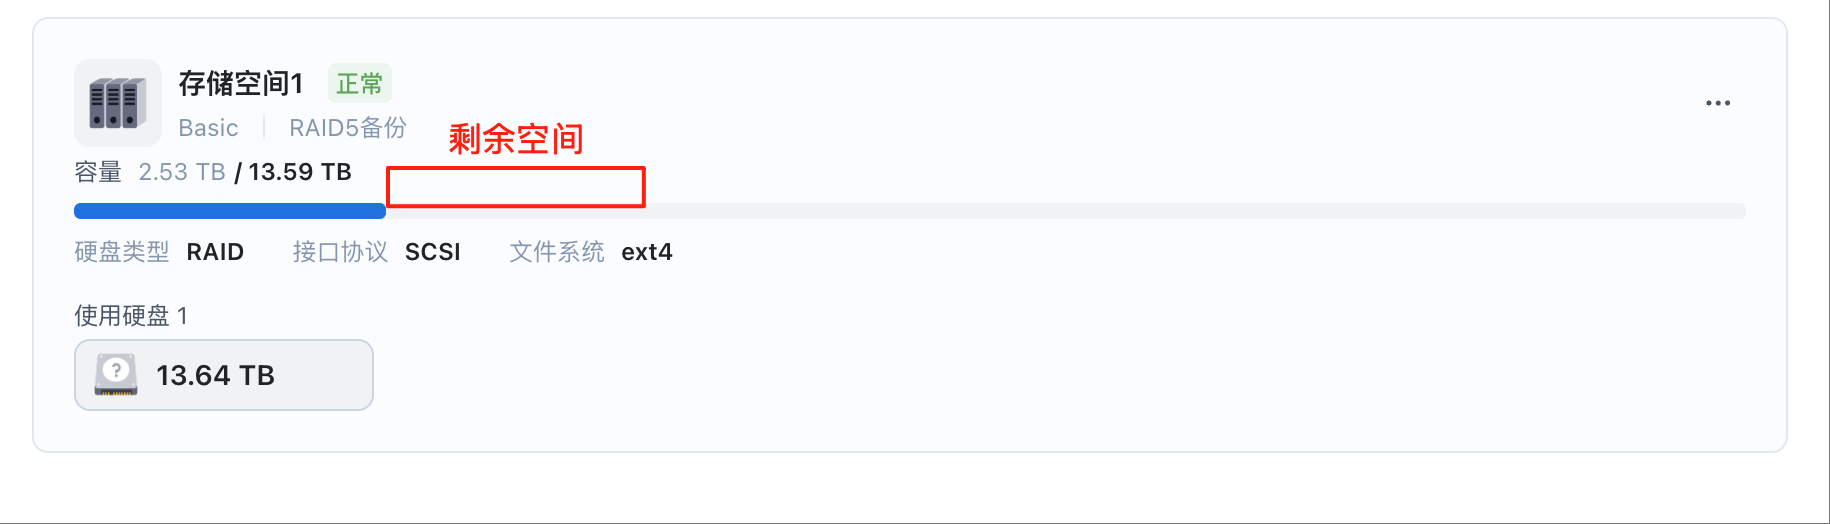Click the red 剩余空间 annotation label

(516, 139)
